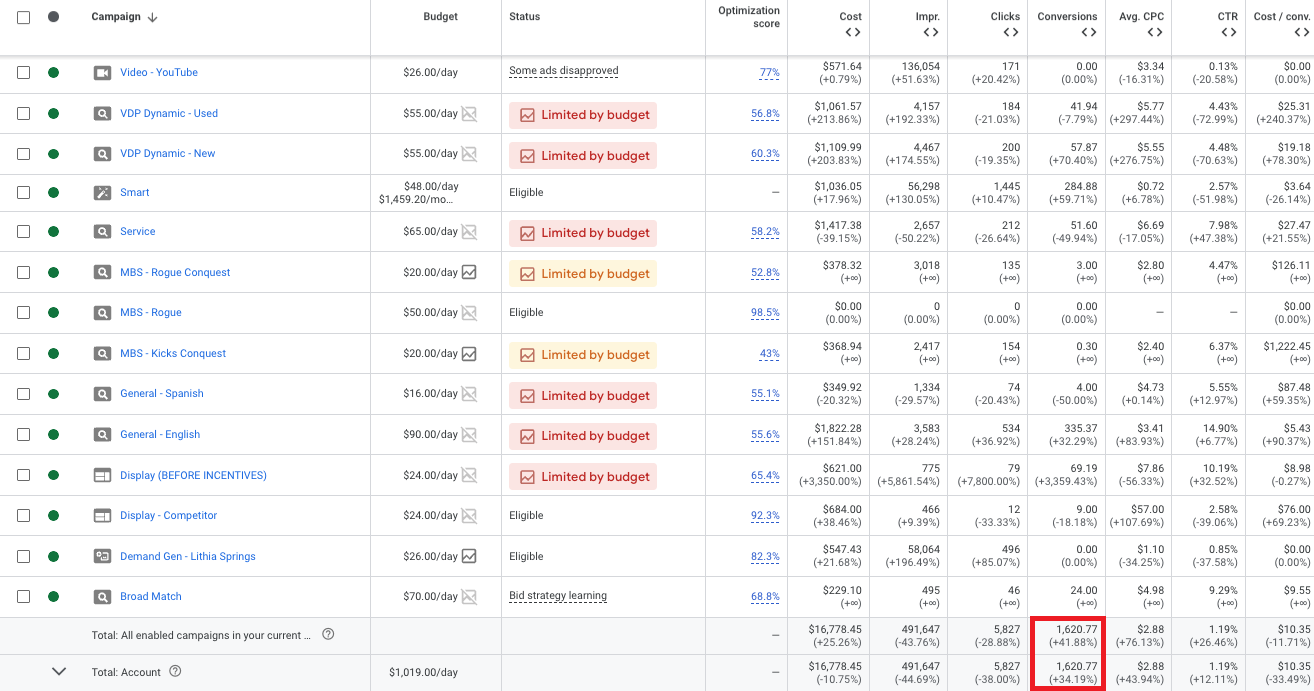
Task: Open 98.5% optimization score for MBS - Rogue
Action: pyautogui.click(x=765, y=312)
